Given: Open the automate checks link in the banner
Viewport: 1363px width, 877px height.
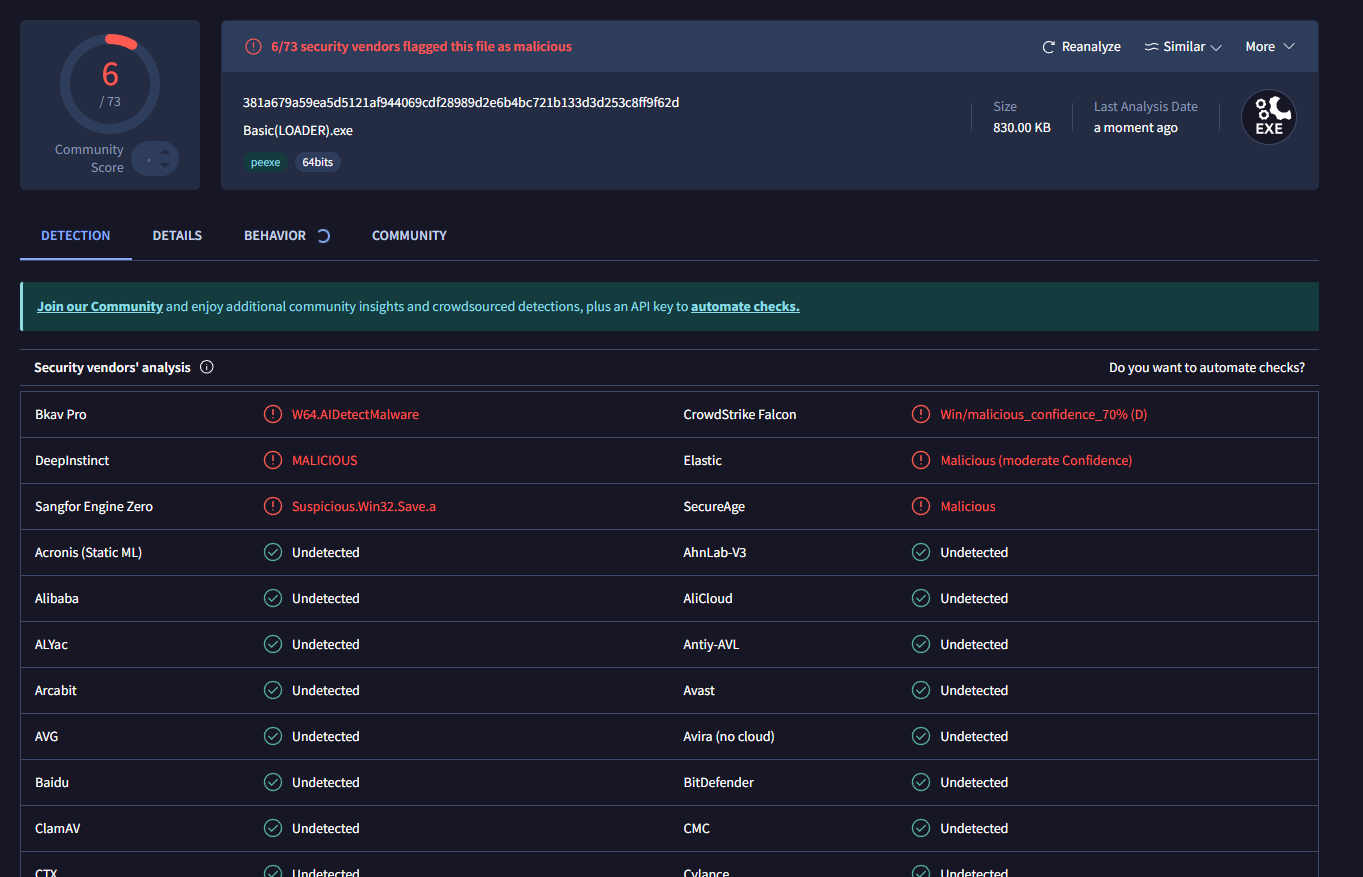Looking at the screenshot, I should coord(745,307).
